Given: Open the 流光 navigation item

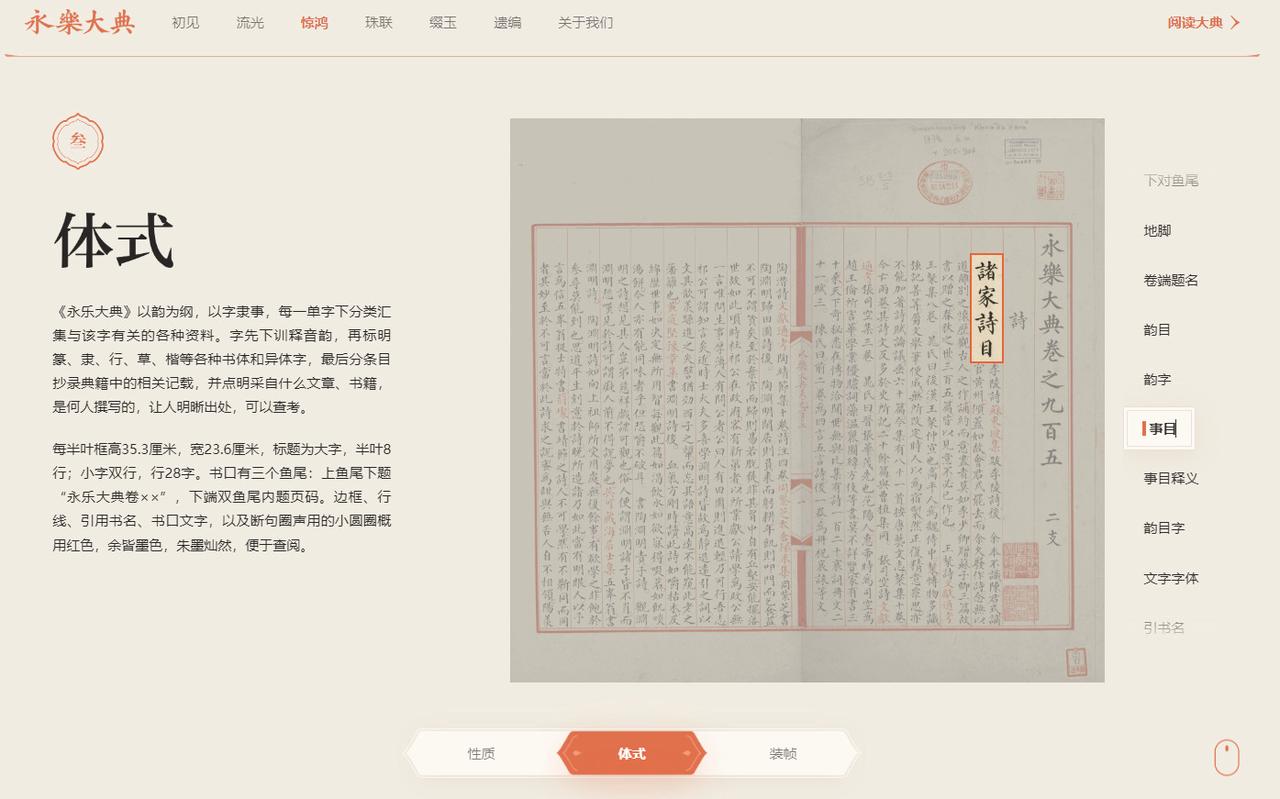Looking at the screenshot, I should [x=250, y=22].
